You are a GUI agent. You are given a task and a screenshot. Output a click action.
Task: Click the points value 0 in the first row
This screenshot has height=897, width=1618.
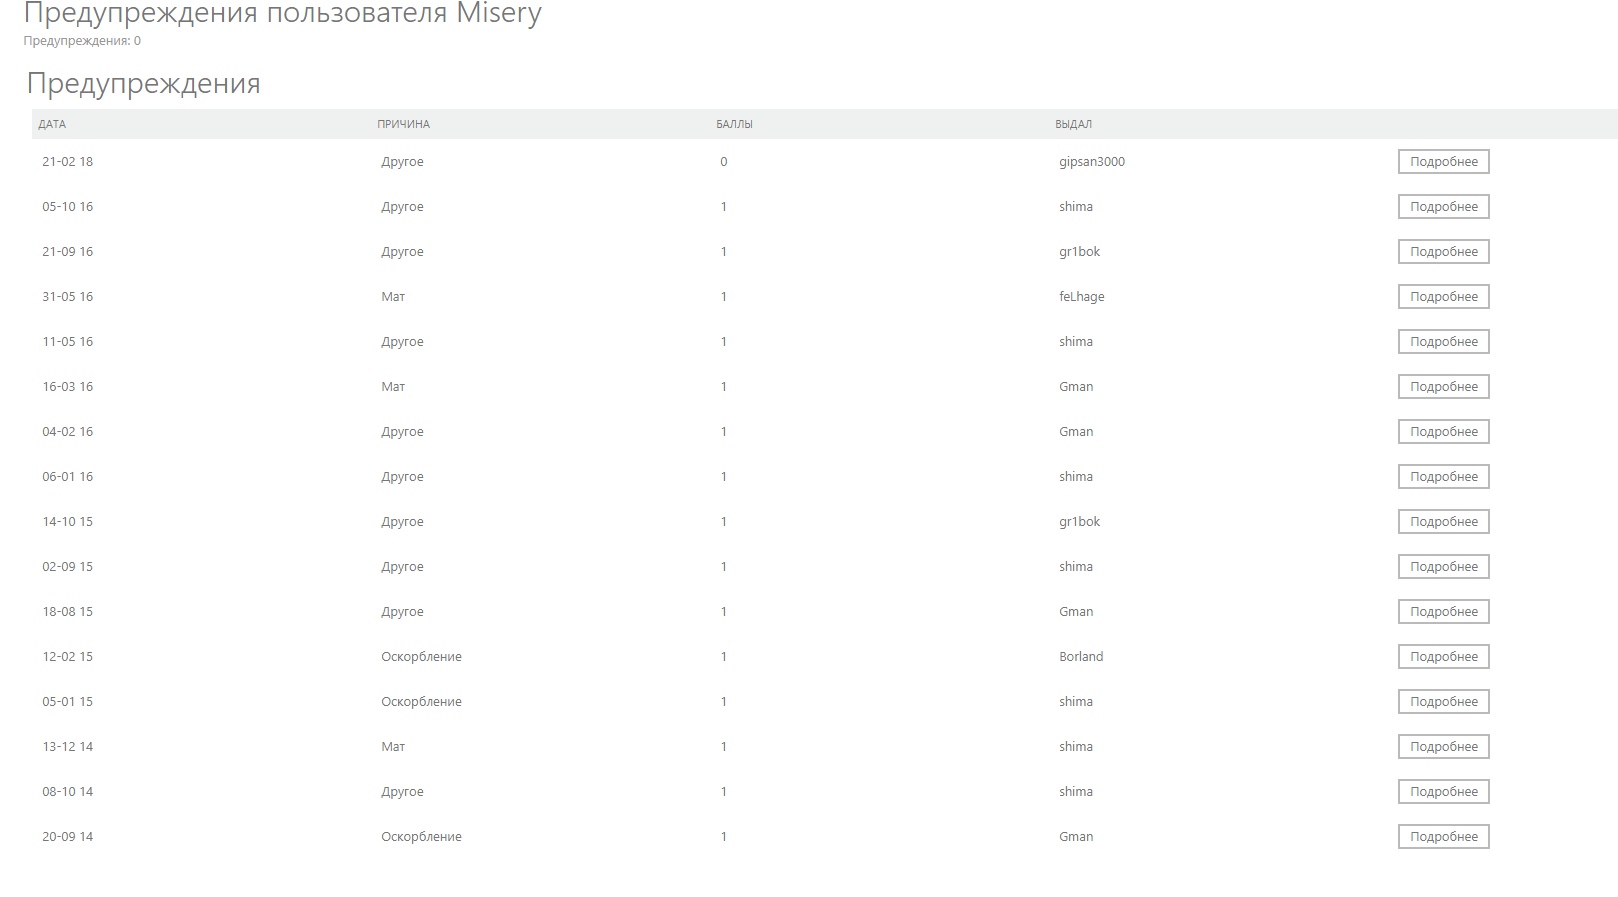tap(724, 162)
